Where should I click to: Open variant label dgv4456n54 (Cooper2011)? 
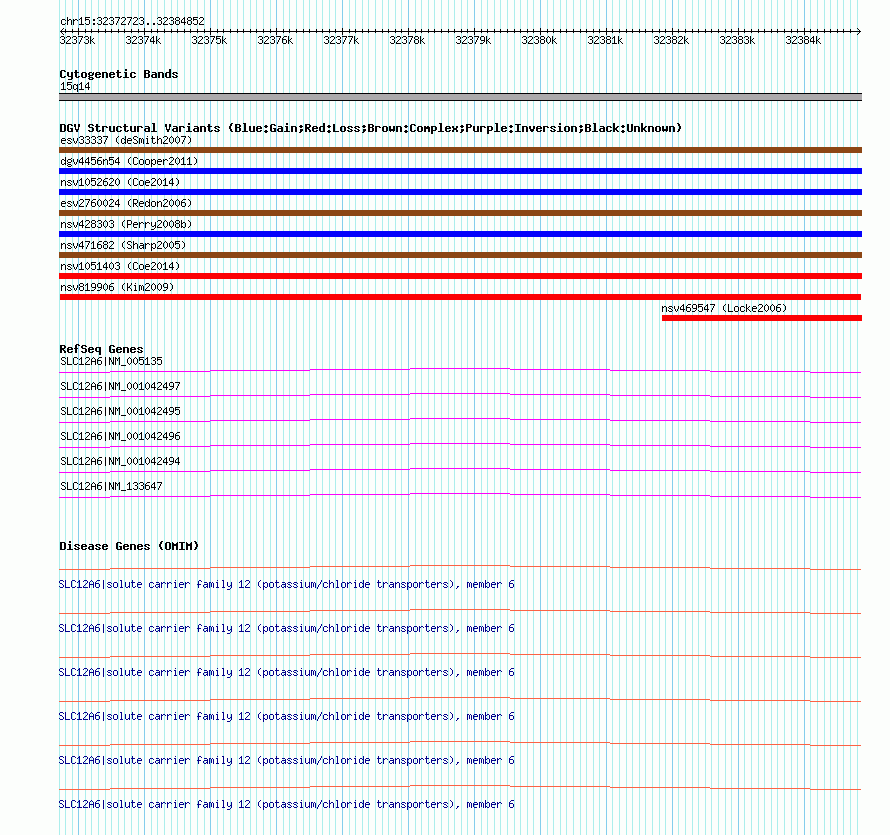click(x=129, y=161)
